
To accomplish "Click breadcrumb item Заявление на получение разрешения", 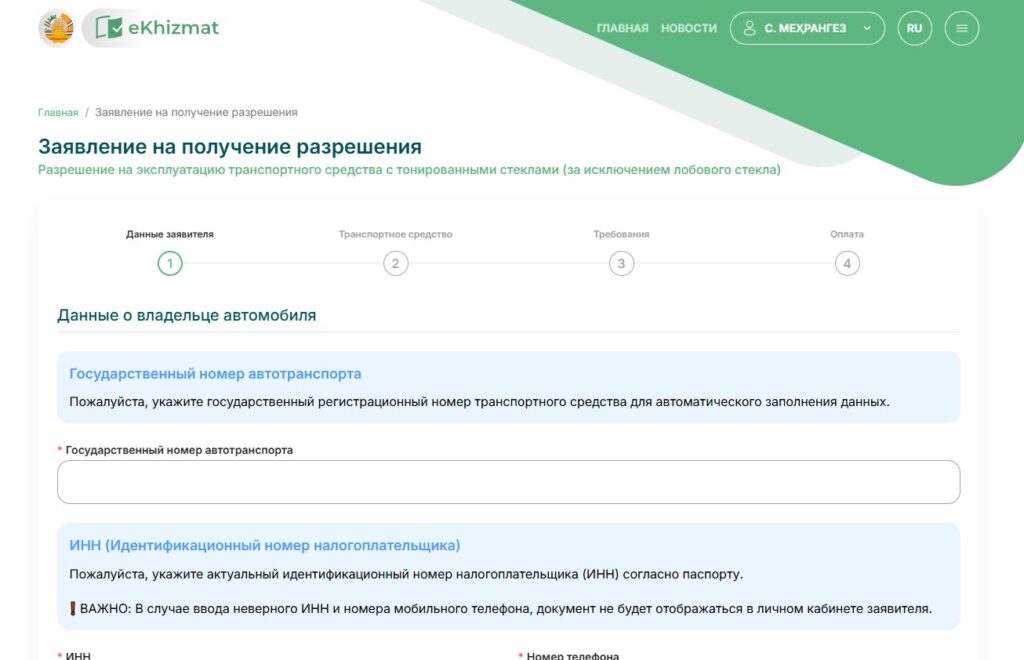I will tap(196, 113).
